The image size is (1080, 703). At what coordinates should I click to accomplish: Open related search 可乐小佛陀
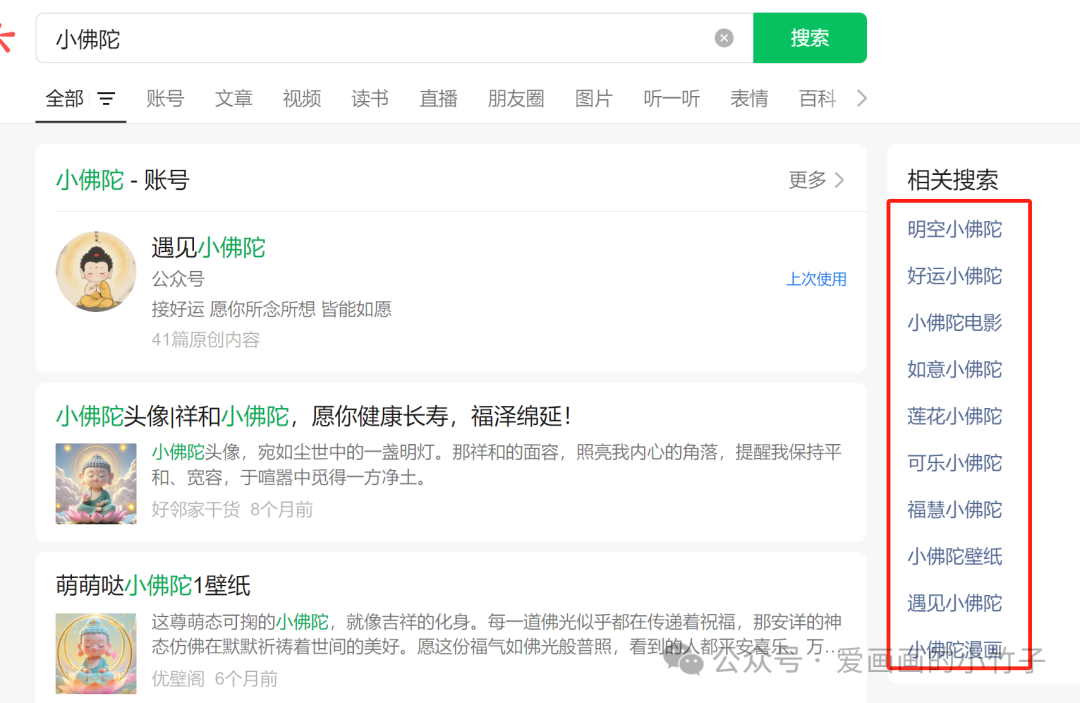955,463
